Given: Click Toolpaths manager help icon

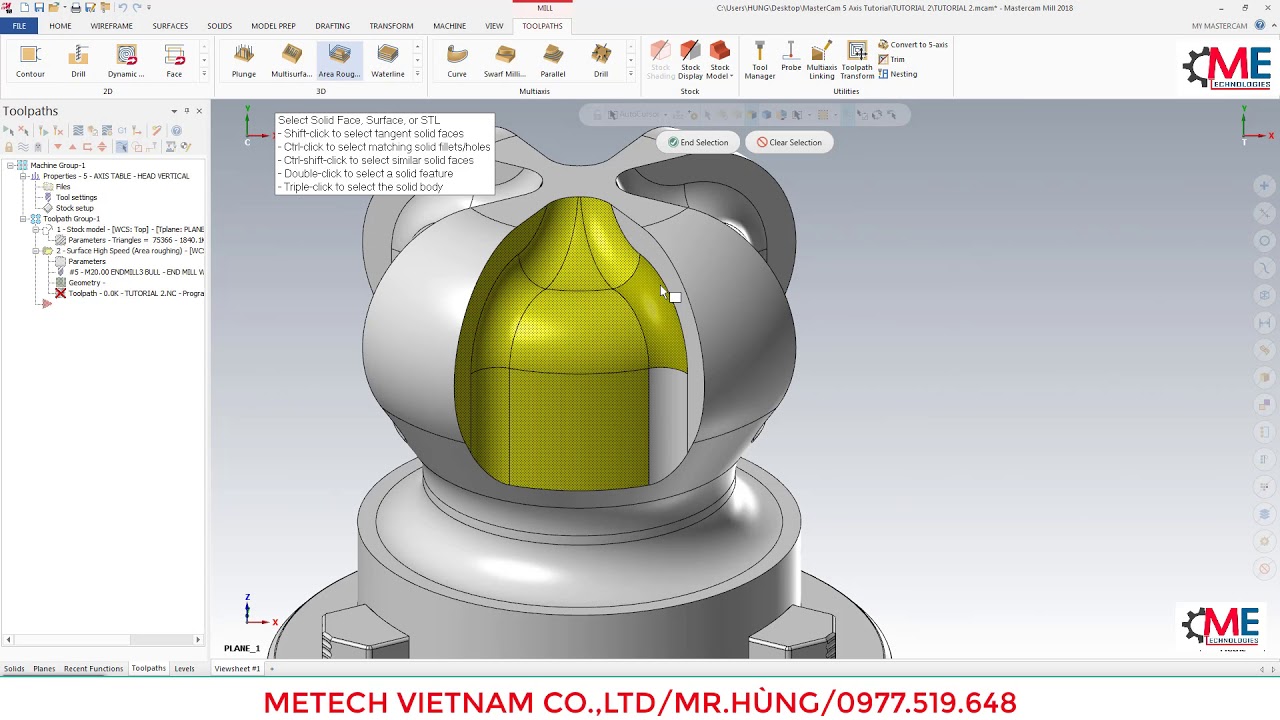Looking at the screenshot, I should [176, 131].
